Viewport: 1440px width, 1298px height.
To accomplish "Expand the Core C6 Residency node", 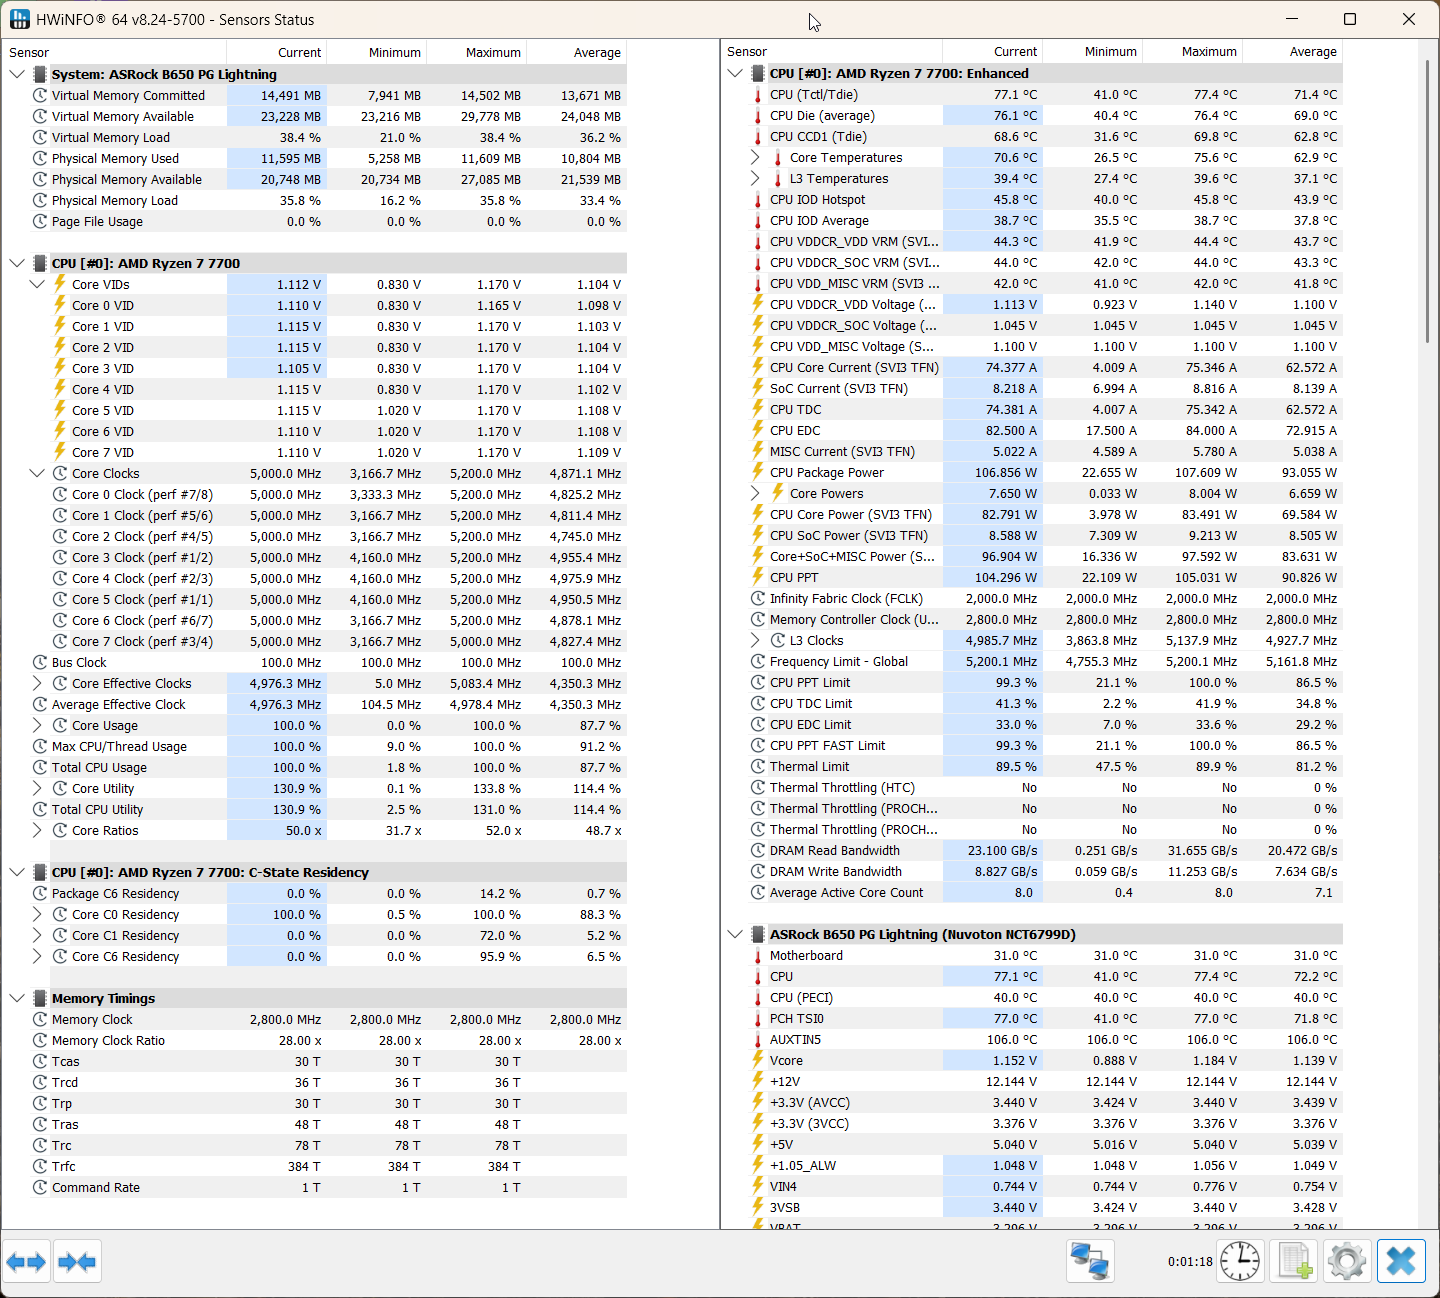I will point(37,956).
